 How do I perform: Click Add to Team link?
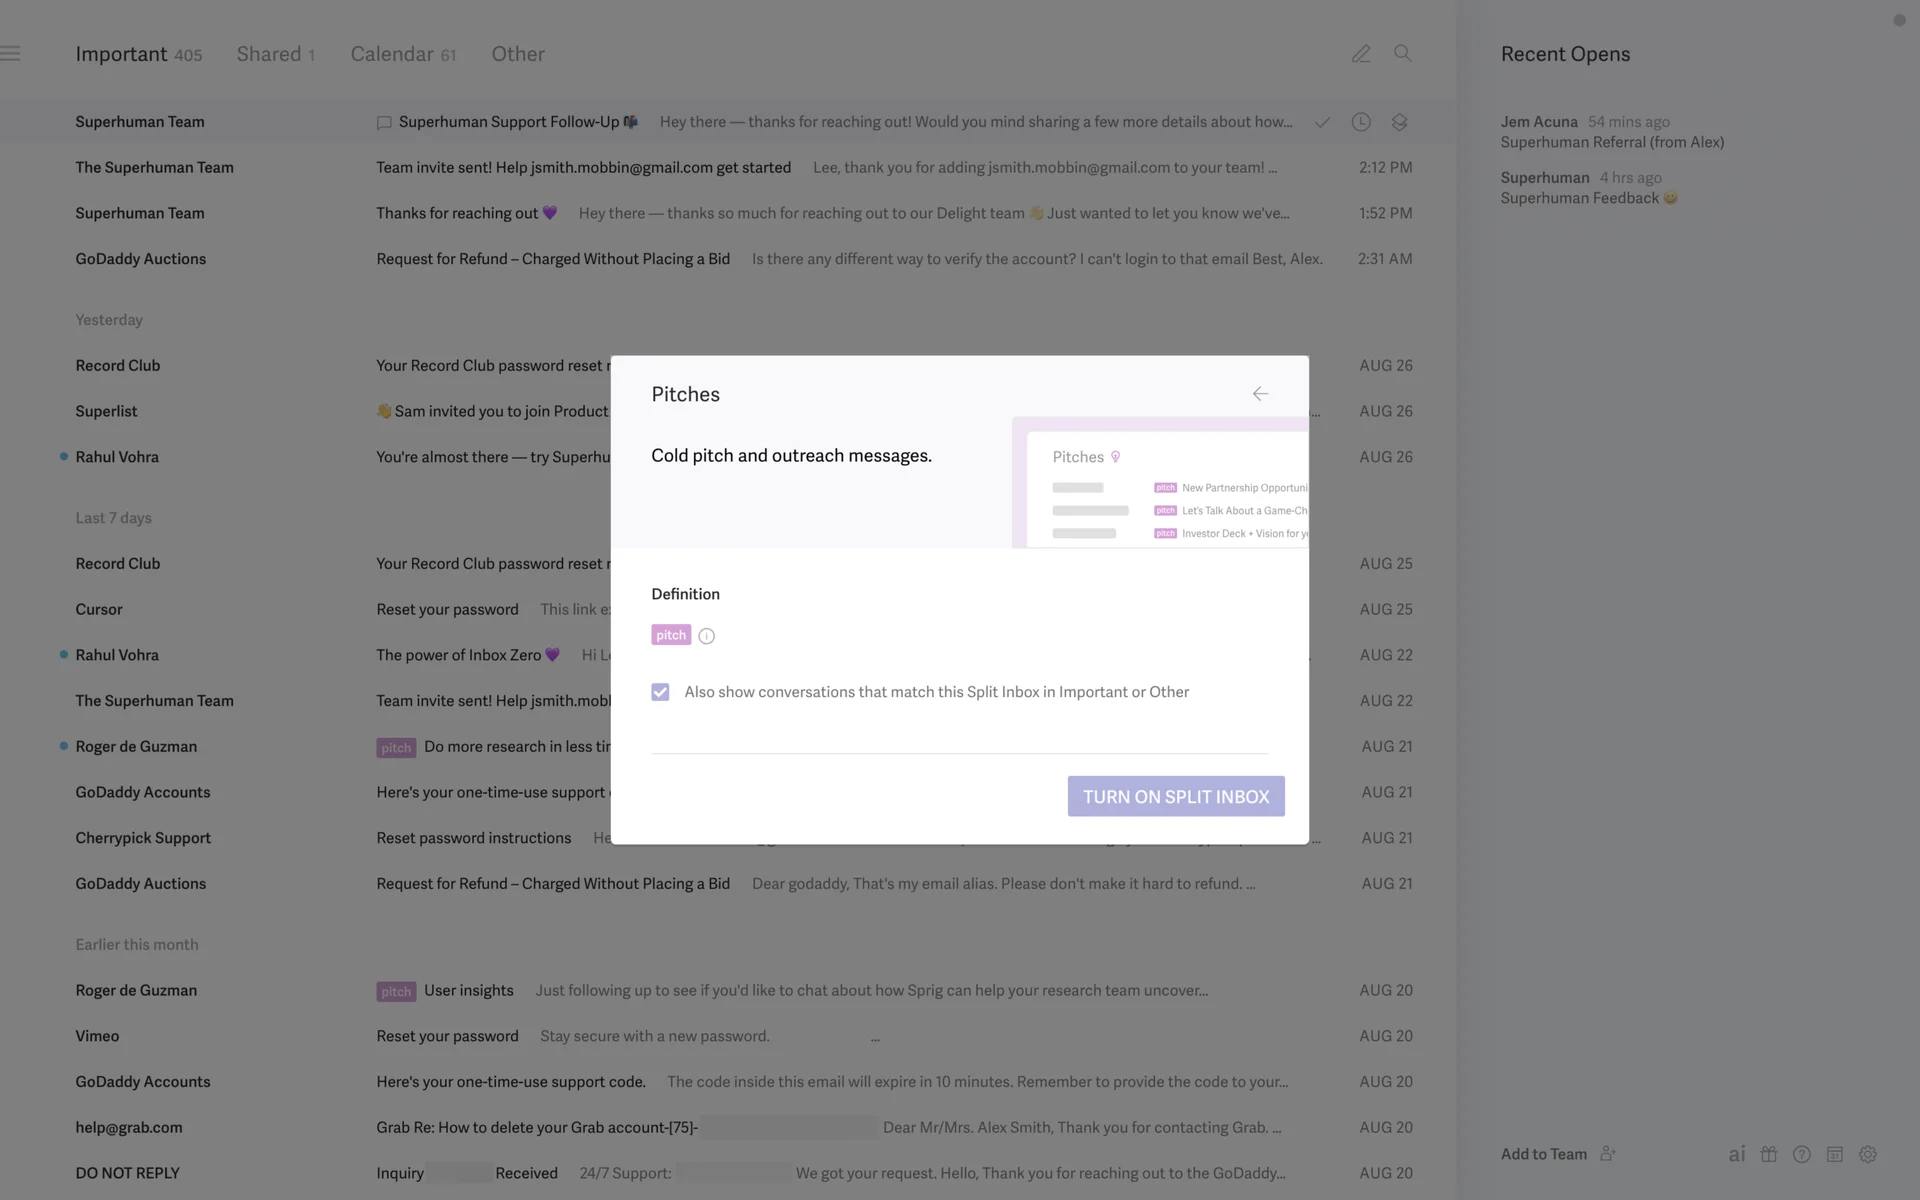pyautogui.click(x=1543, y=1154)
